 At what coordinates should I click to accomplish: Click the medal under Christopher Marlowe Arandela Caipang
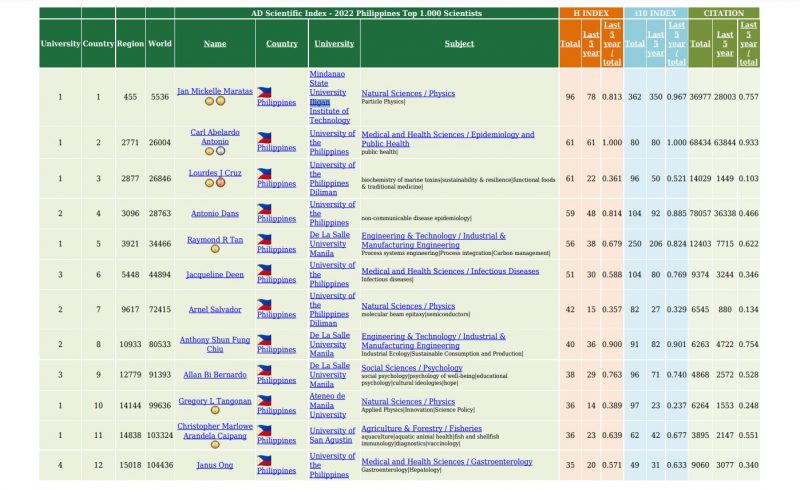pyautogui.click(x=215, y=445)
